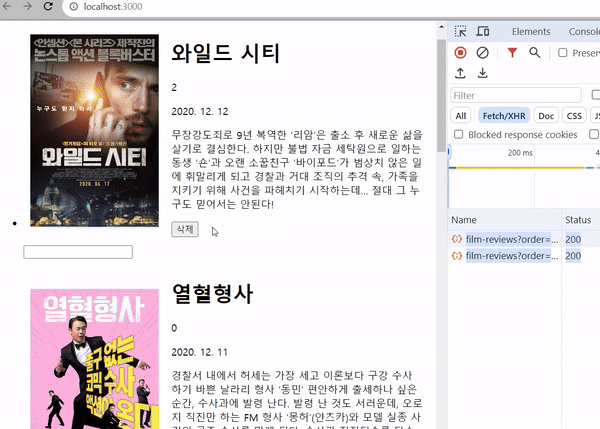Image resolution: width=600 pixels, height=429 pixels.
Task: Click the network Filter text field
Action: point(516,95)
